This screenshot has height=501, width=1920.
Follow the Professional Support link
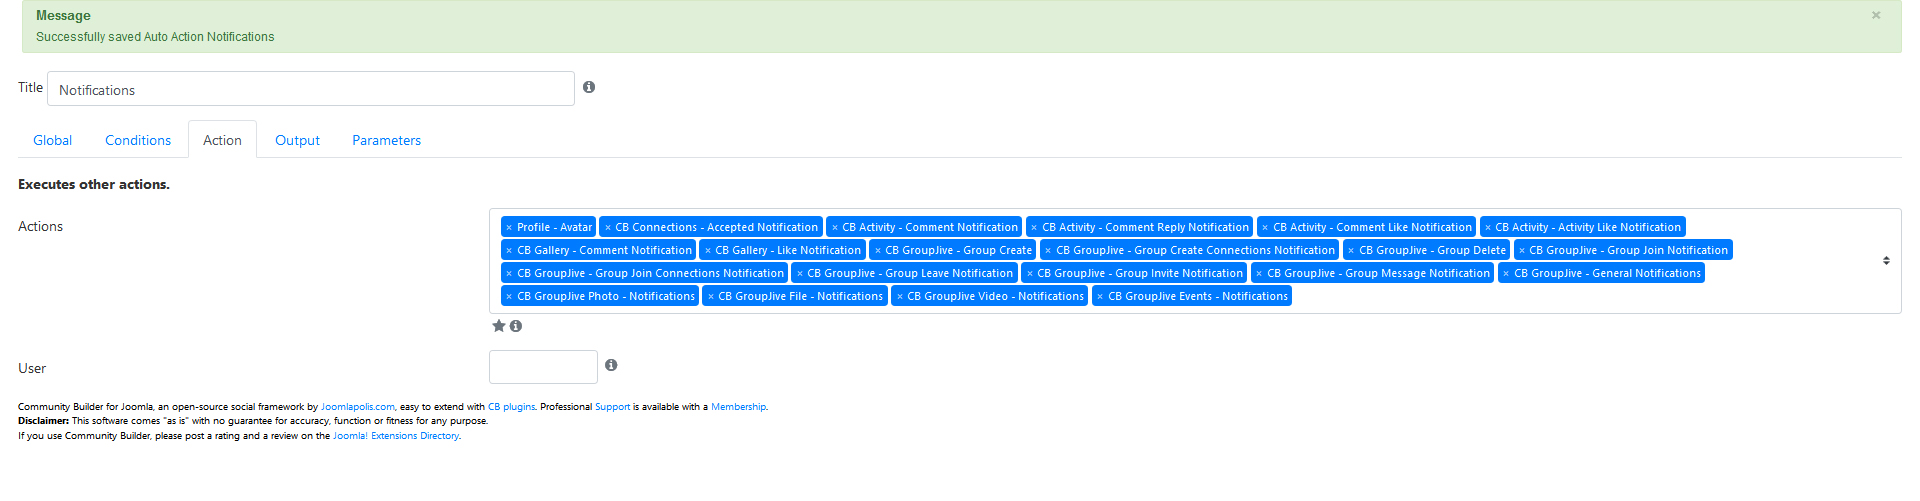(613, 407)
